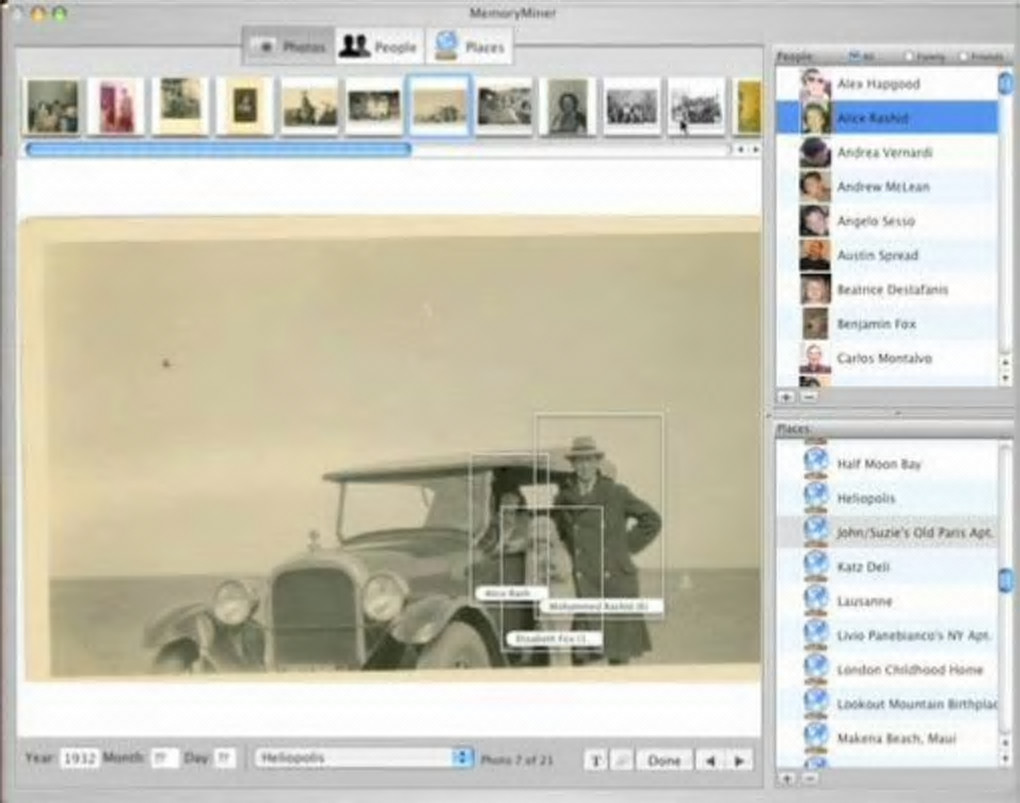Screen dimensions: 1020x803
Task: Click globe icon for Makena Beach, Maui
Action: click(x=816, y=738)
